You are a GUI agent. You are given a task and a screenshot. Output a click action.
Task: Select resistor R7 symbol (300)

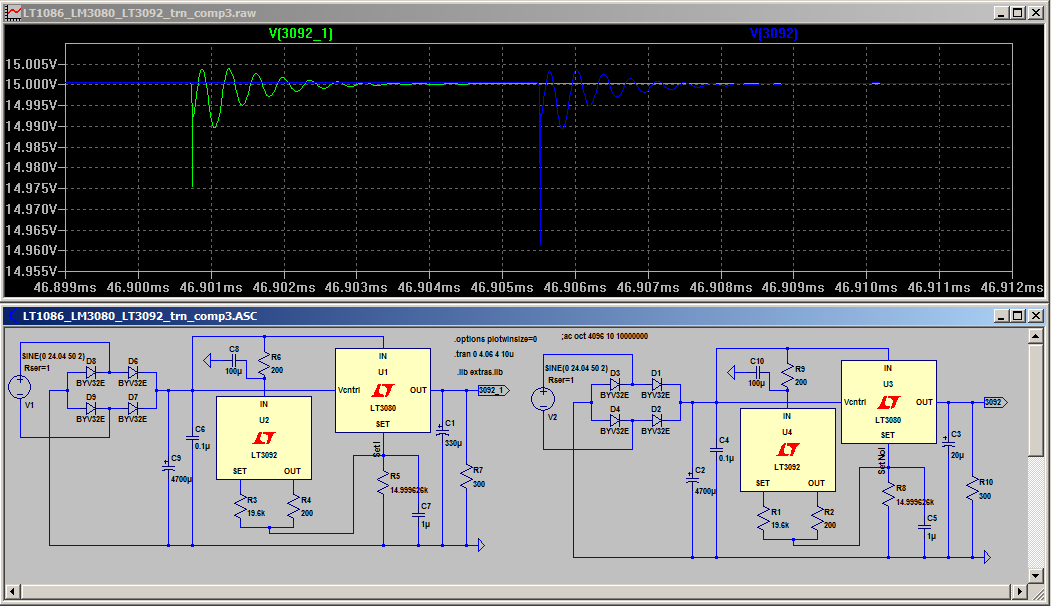click(467, 477)
